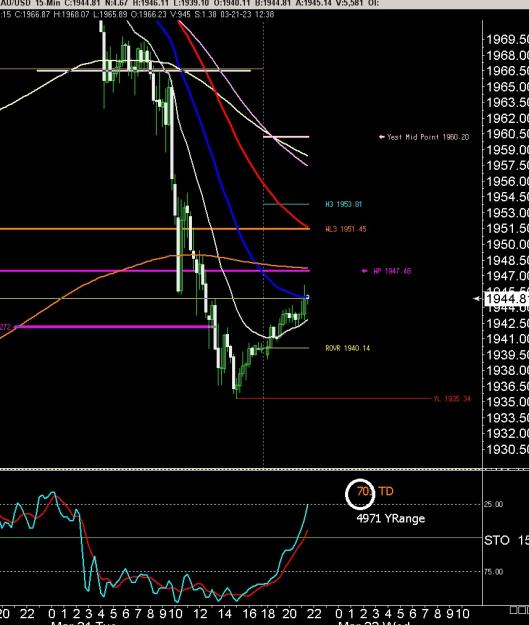Click the arrow beside Yest Mid Point label
The width and height of the screenshot is (529, 625).
[x=382, y=137]
